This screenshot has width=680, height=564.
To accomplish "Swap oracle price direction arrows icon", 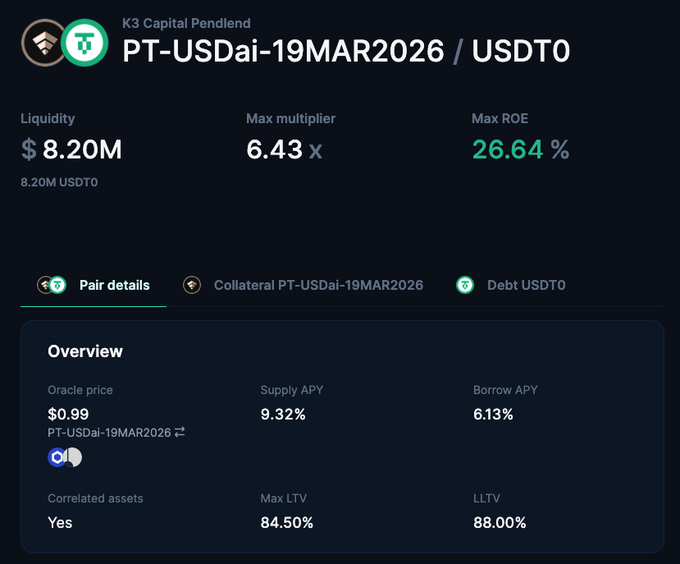I will [x=180, y=432].
